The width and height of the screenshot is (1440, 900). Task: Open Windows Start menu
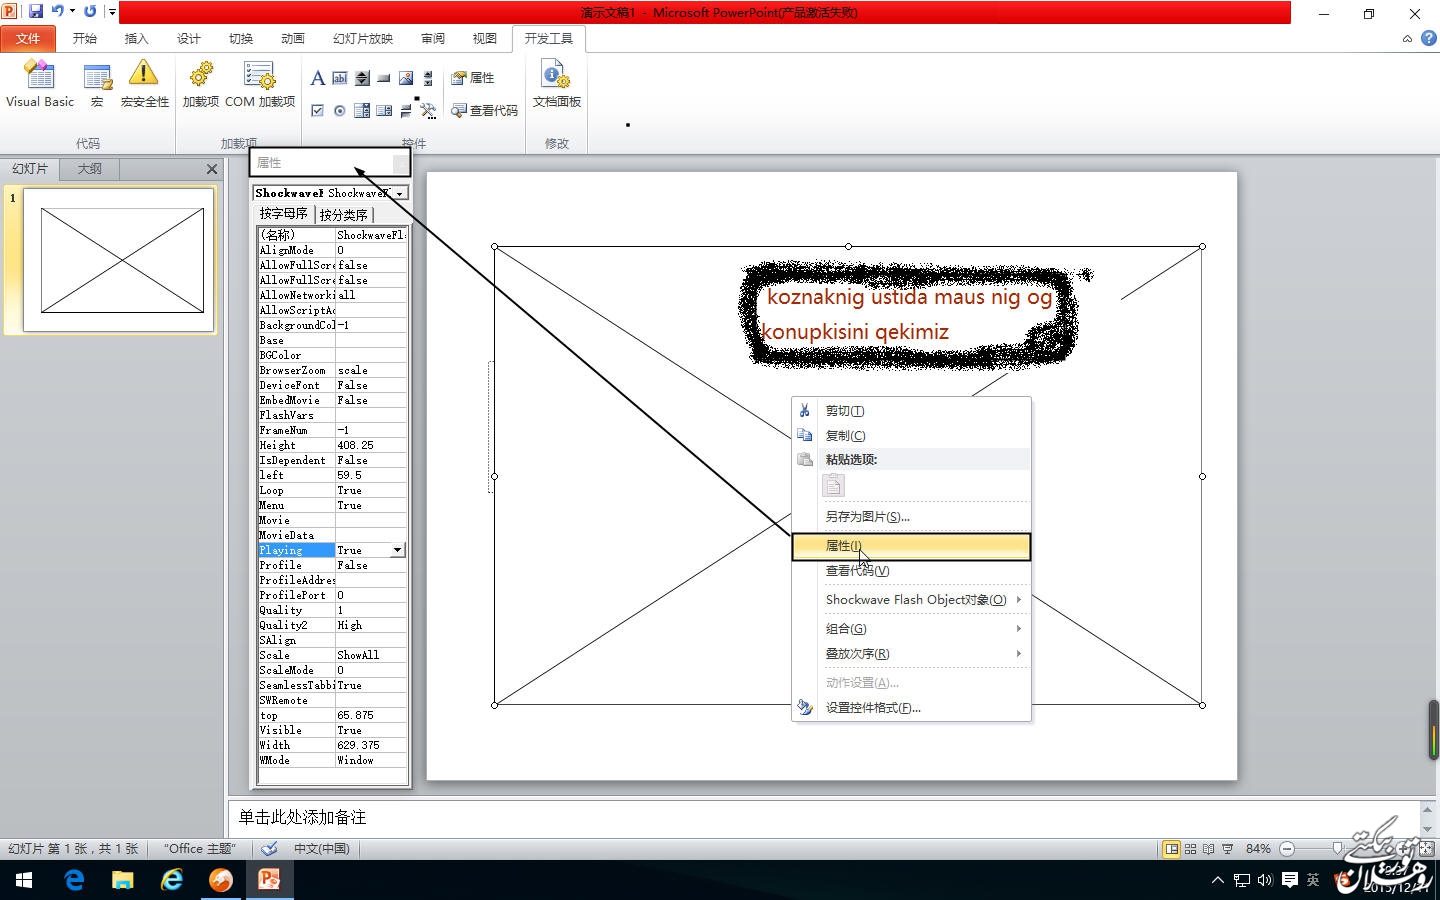click(24, 880)
